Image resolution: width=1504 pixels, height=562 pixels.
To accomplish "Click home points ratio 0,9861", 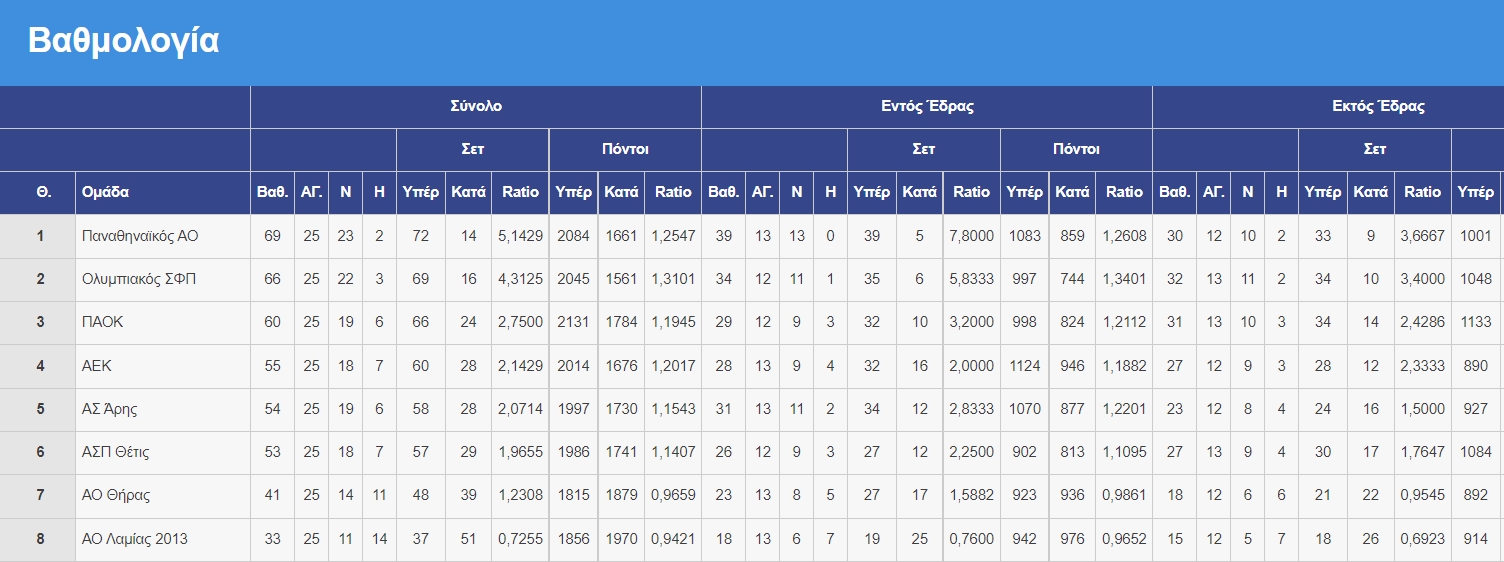I will 1124,495.
